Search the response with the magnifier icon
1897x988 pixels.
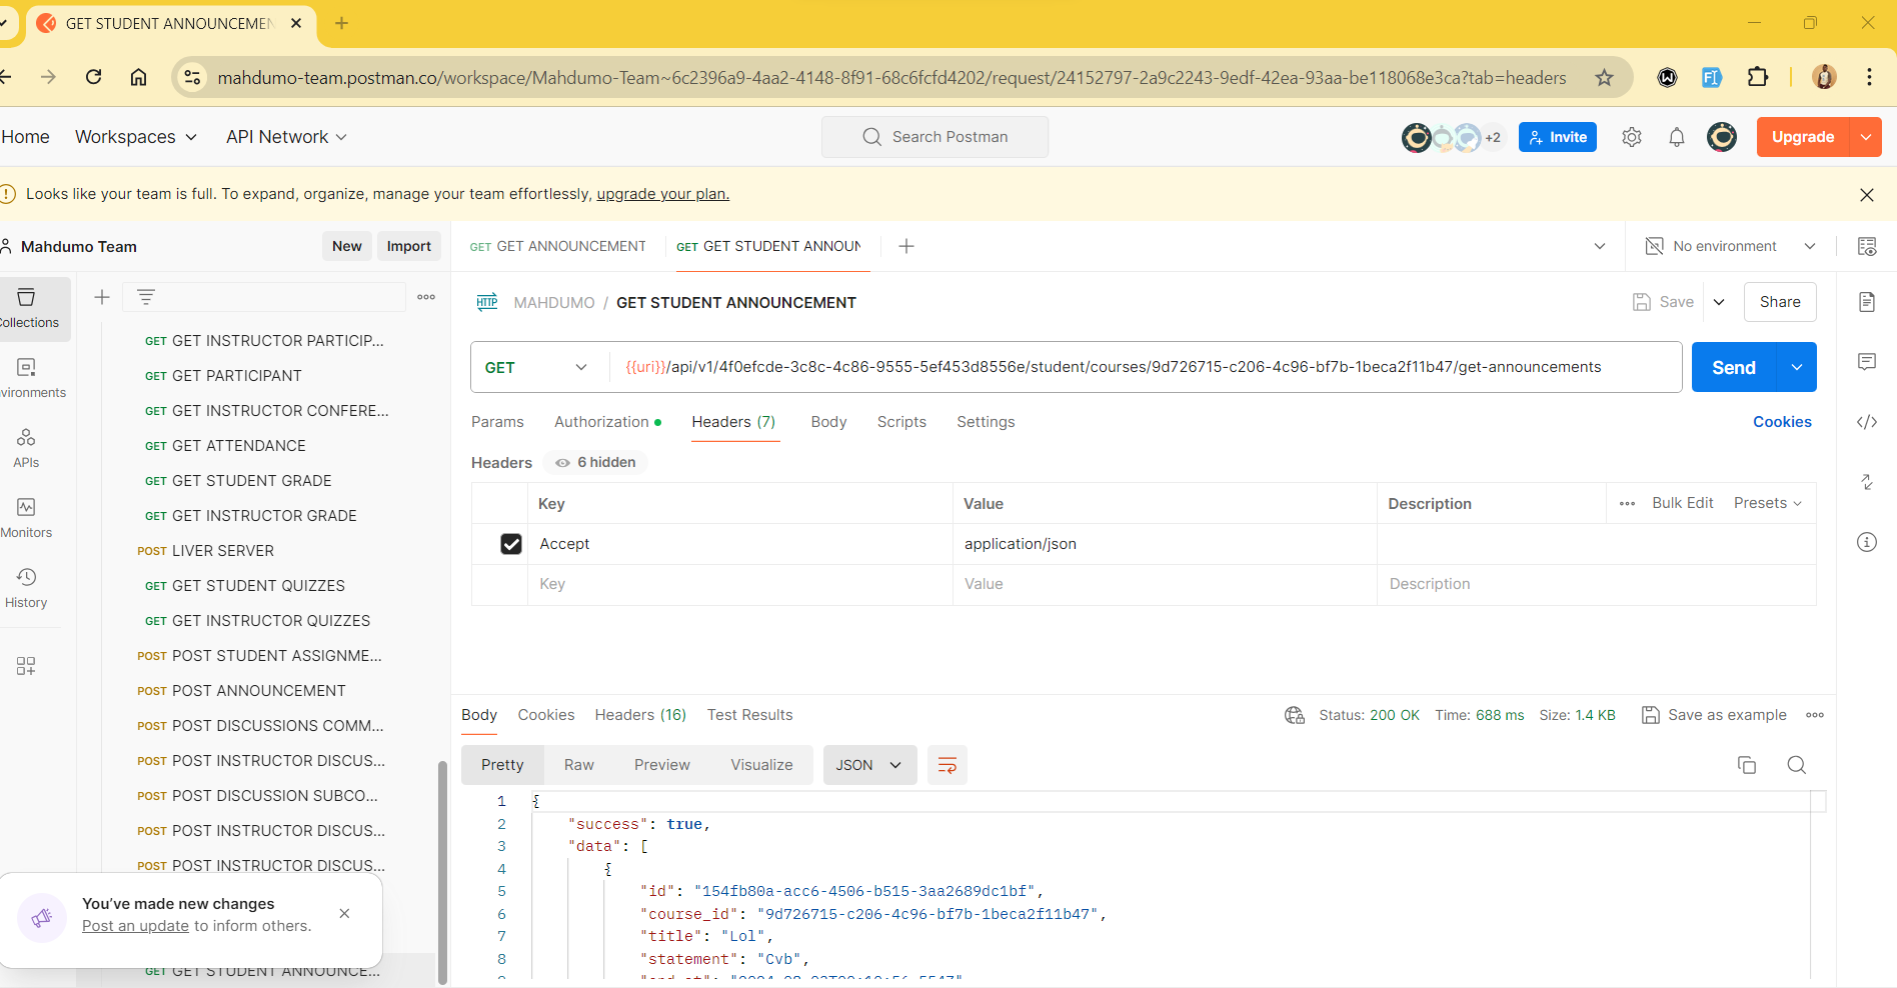pos(1797,765)
